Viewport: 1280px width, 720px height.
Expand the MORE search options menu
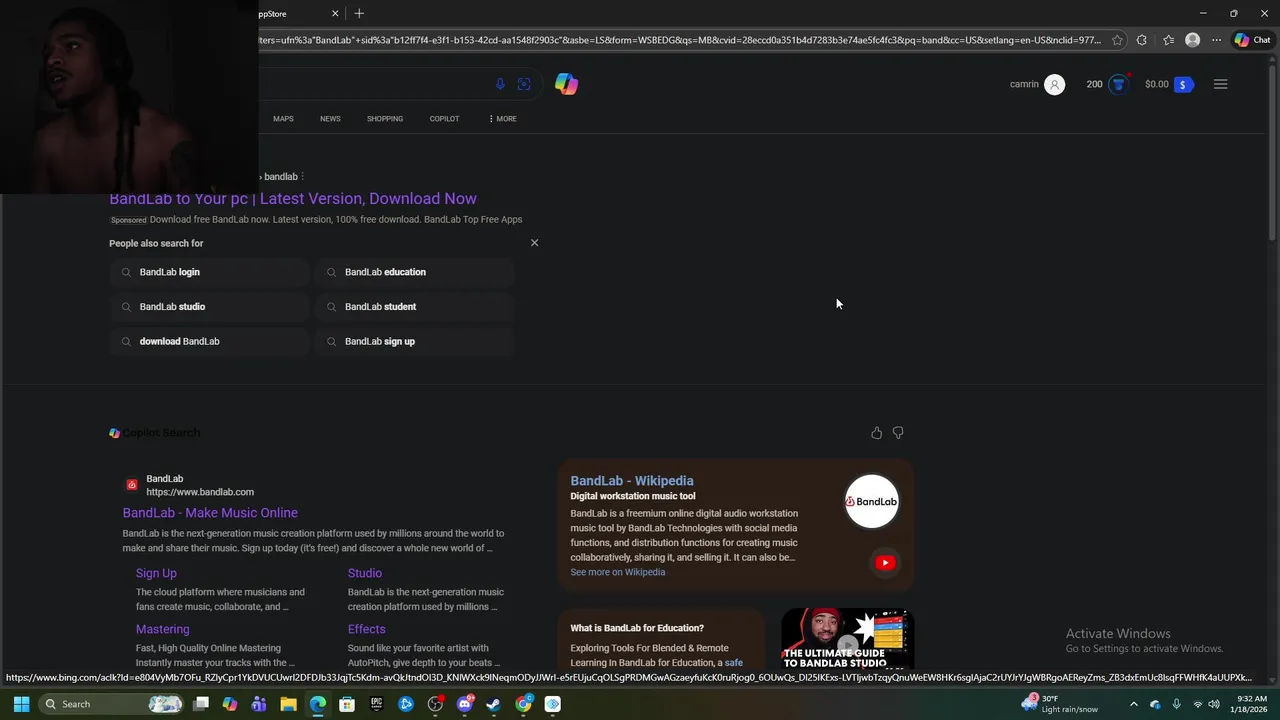(503, 119)
